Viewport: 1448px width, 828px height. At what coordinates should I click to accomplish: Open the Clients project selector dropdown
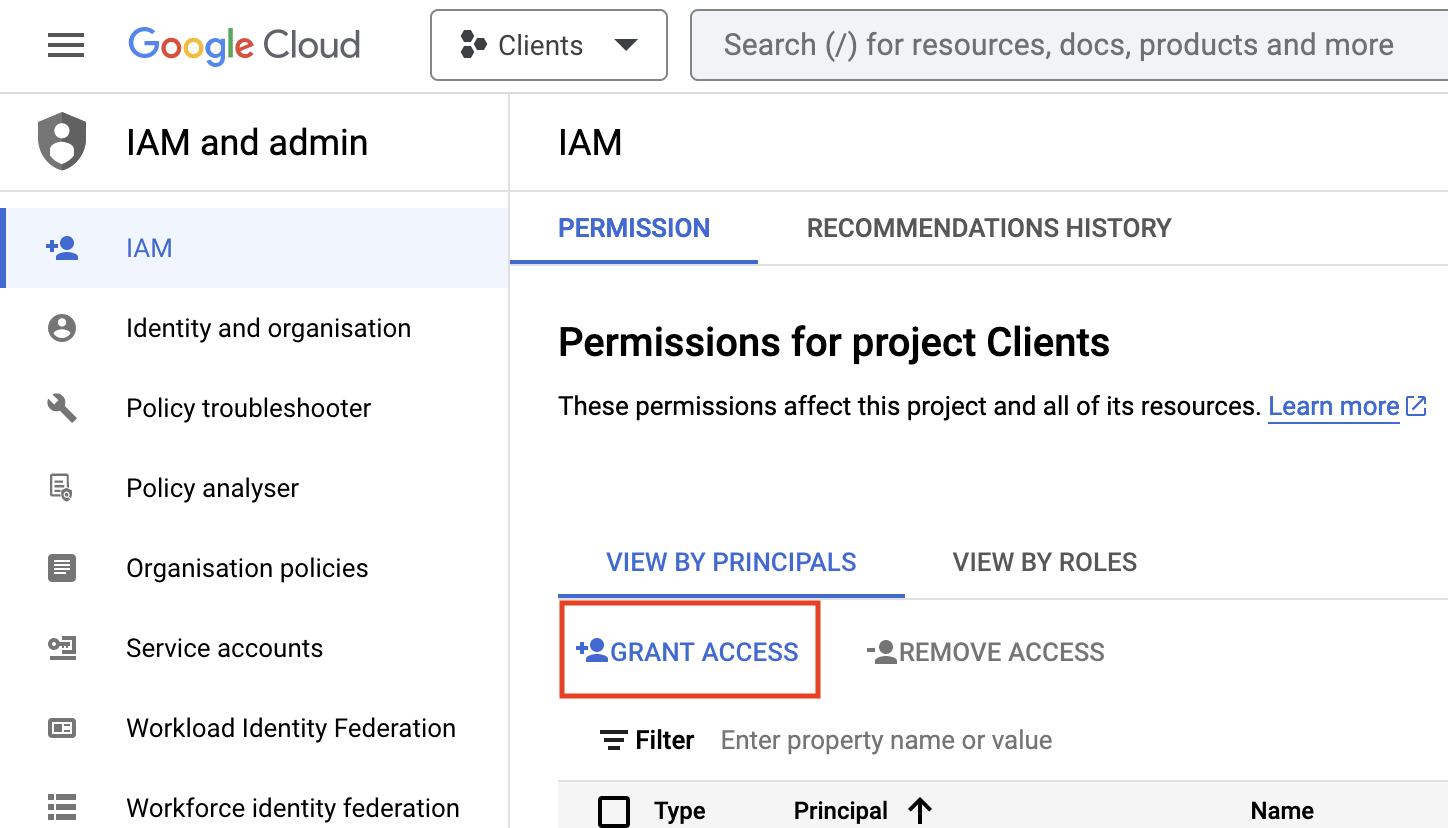pyautogui.click(x=549, y=45)
